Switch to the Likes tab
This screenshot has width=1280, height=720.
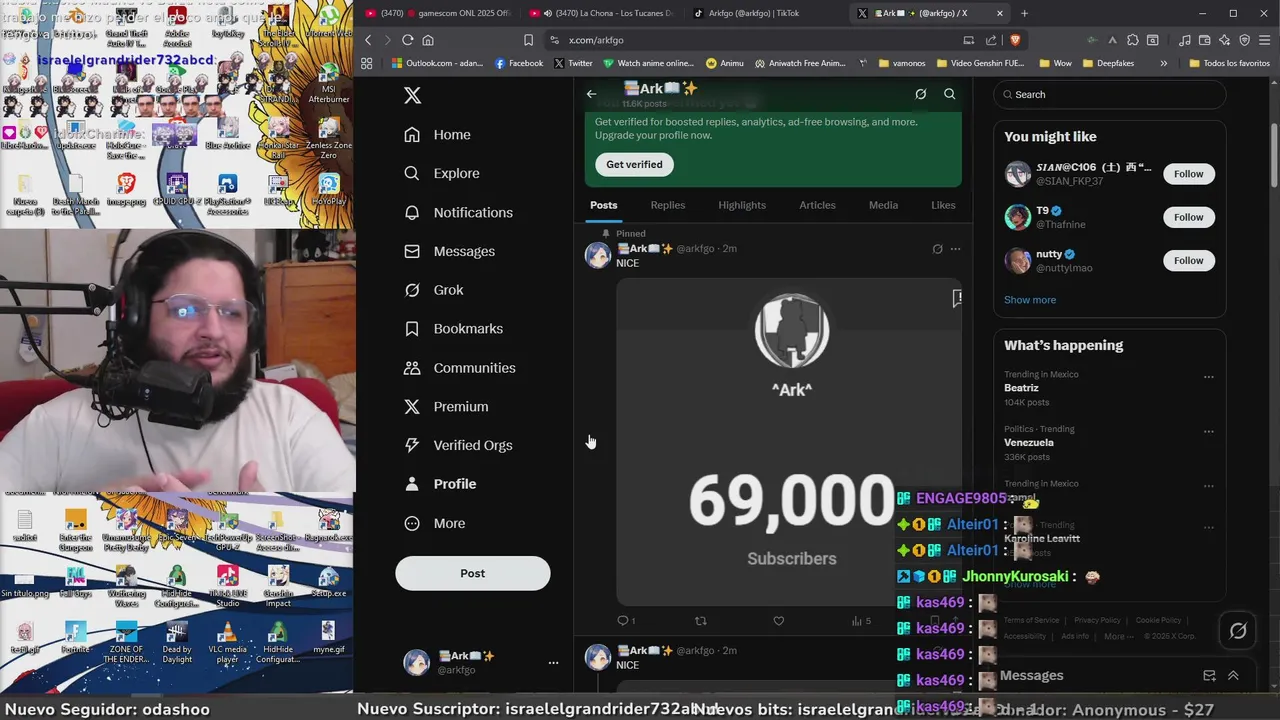pyautogui.click(x=943, y=205)
